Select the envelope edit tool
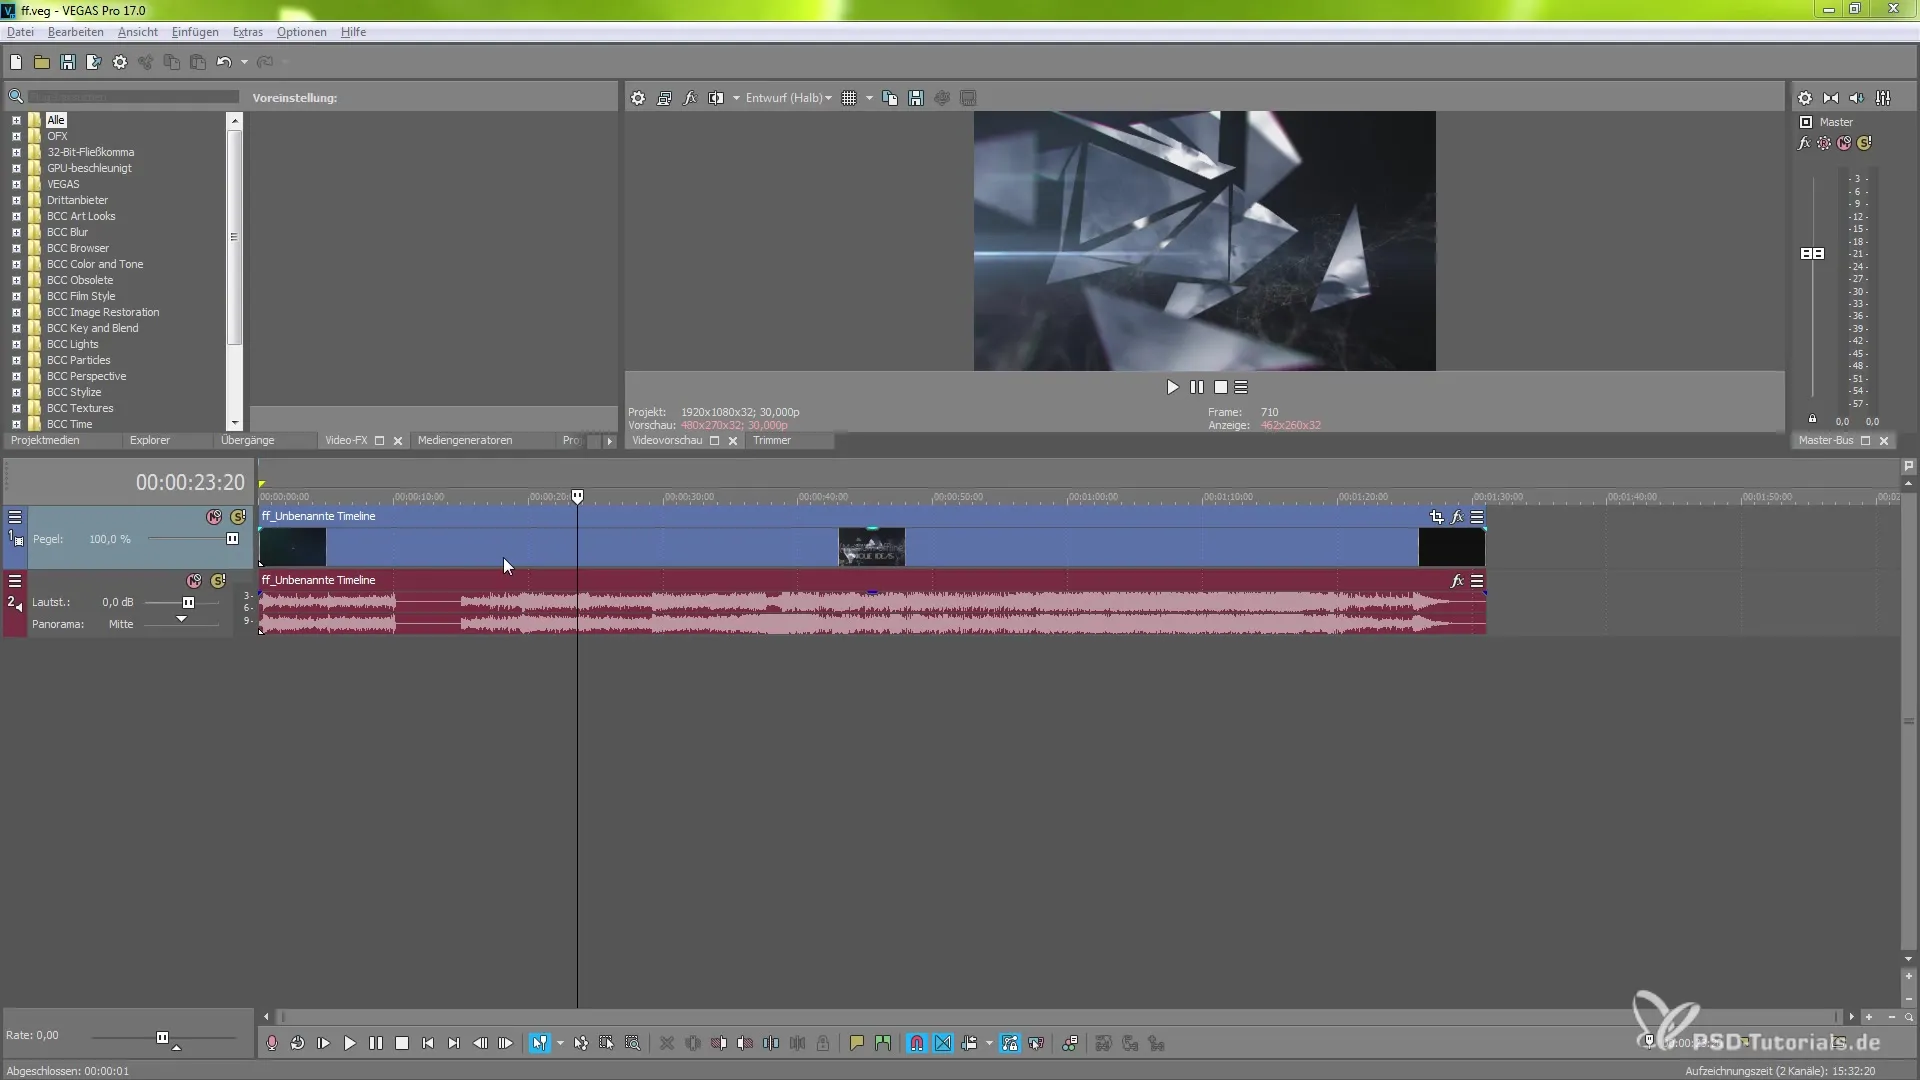 (x=581, y=1043)
